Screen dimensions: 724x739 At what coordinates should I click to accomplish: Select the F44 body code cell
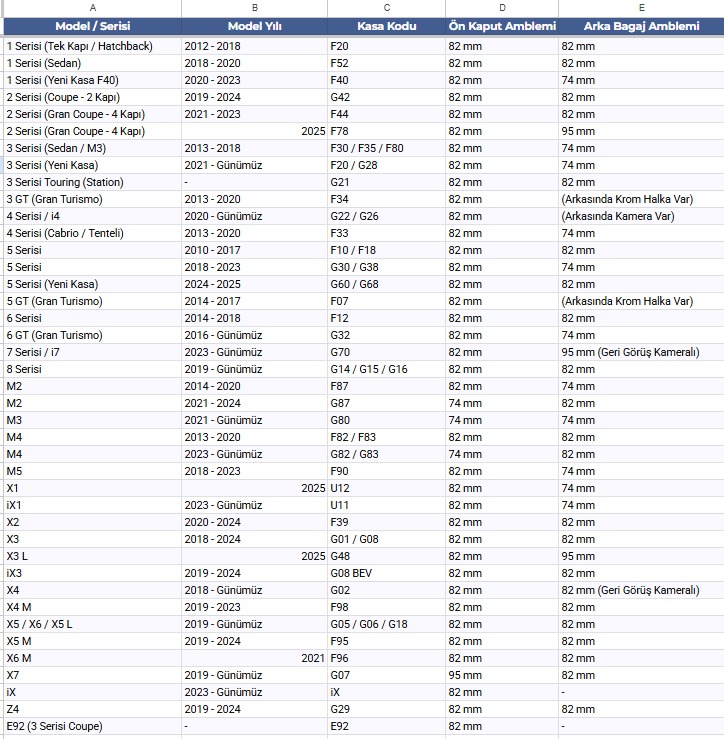coord(387,114)
